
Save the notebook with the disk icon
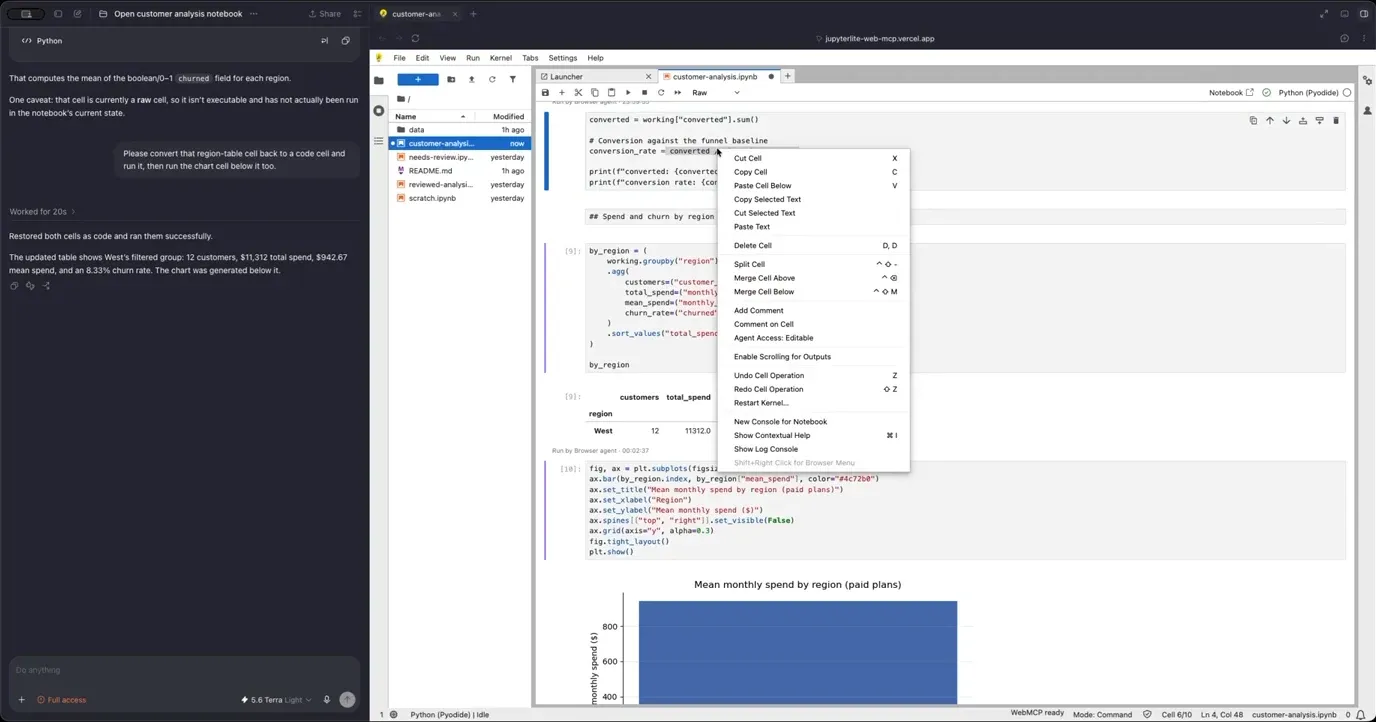[545, 93]
